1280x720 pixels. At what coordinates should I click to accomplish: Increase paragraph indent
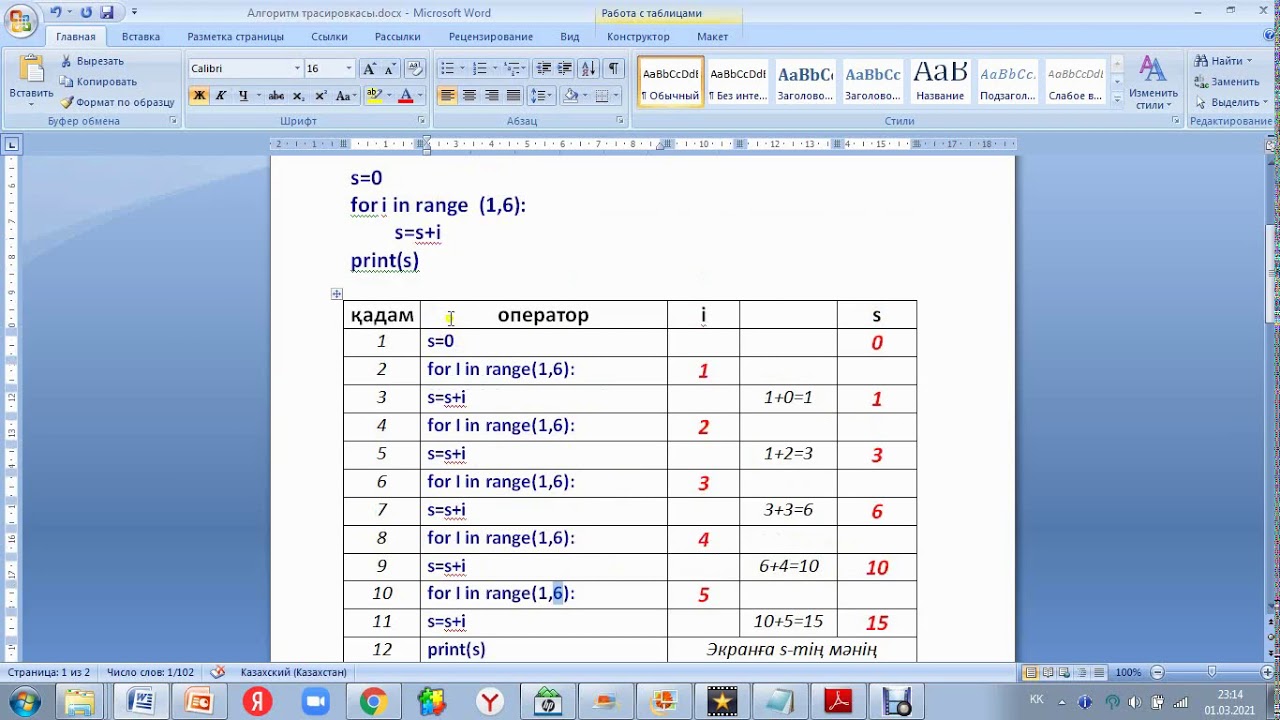pos(565,68)
